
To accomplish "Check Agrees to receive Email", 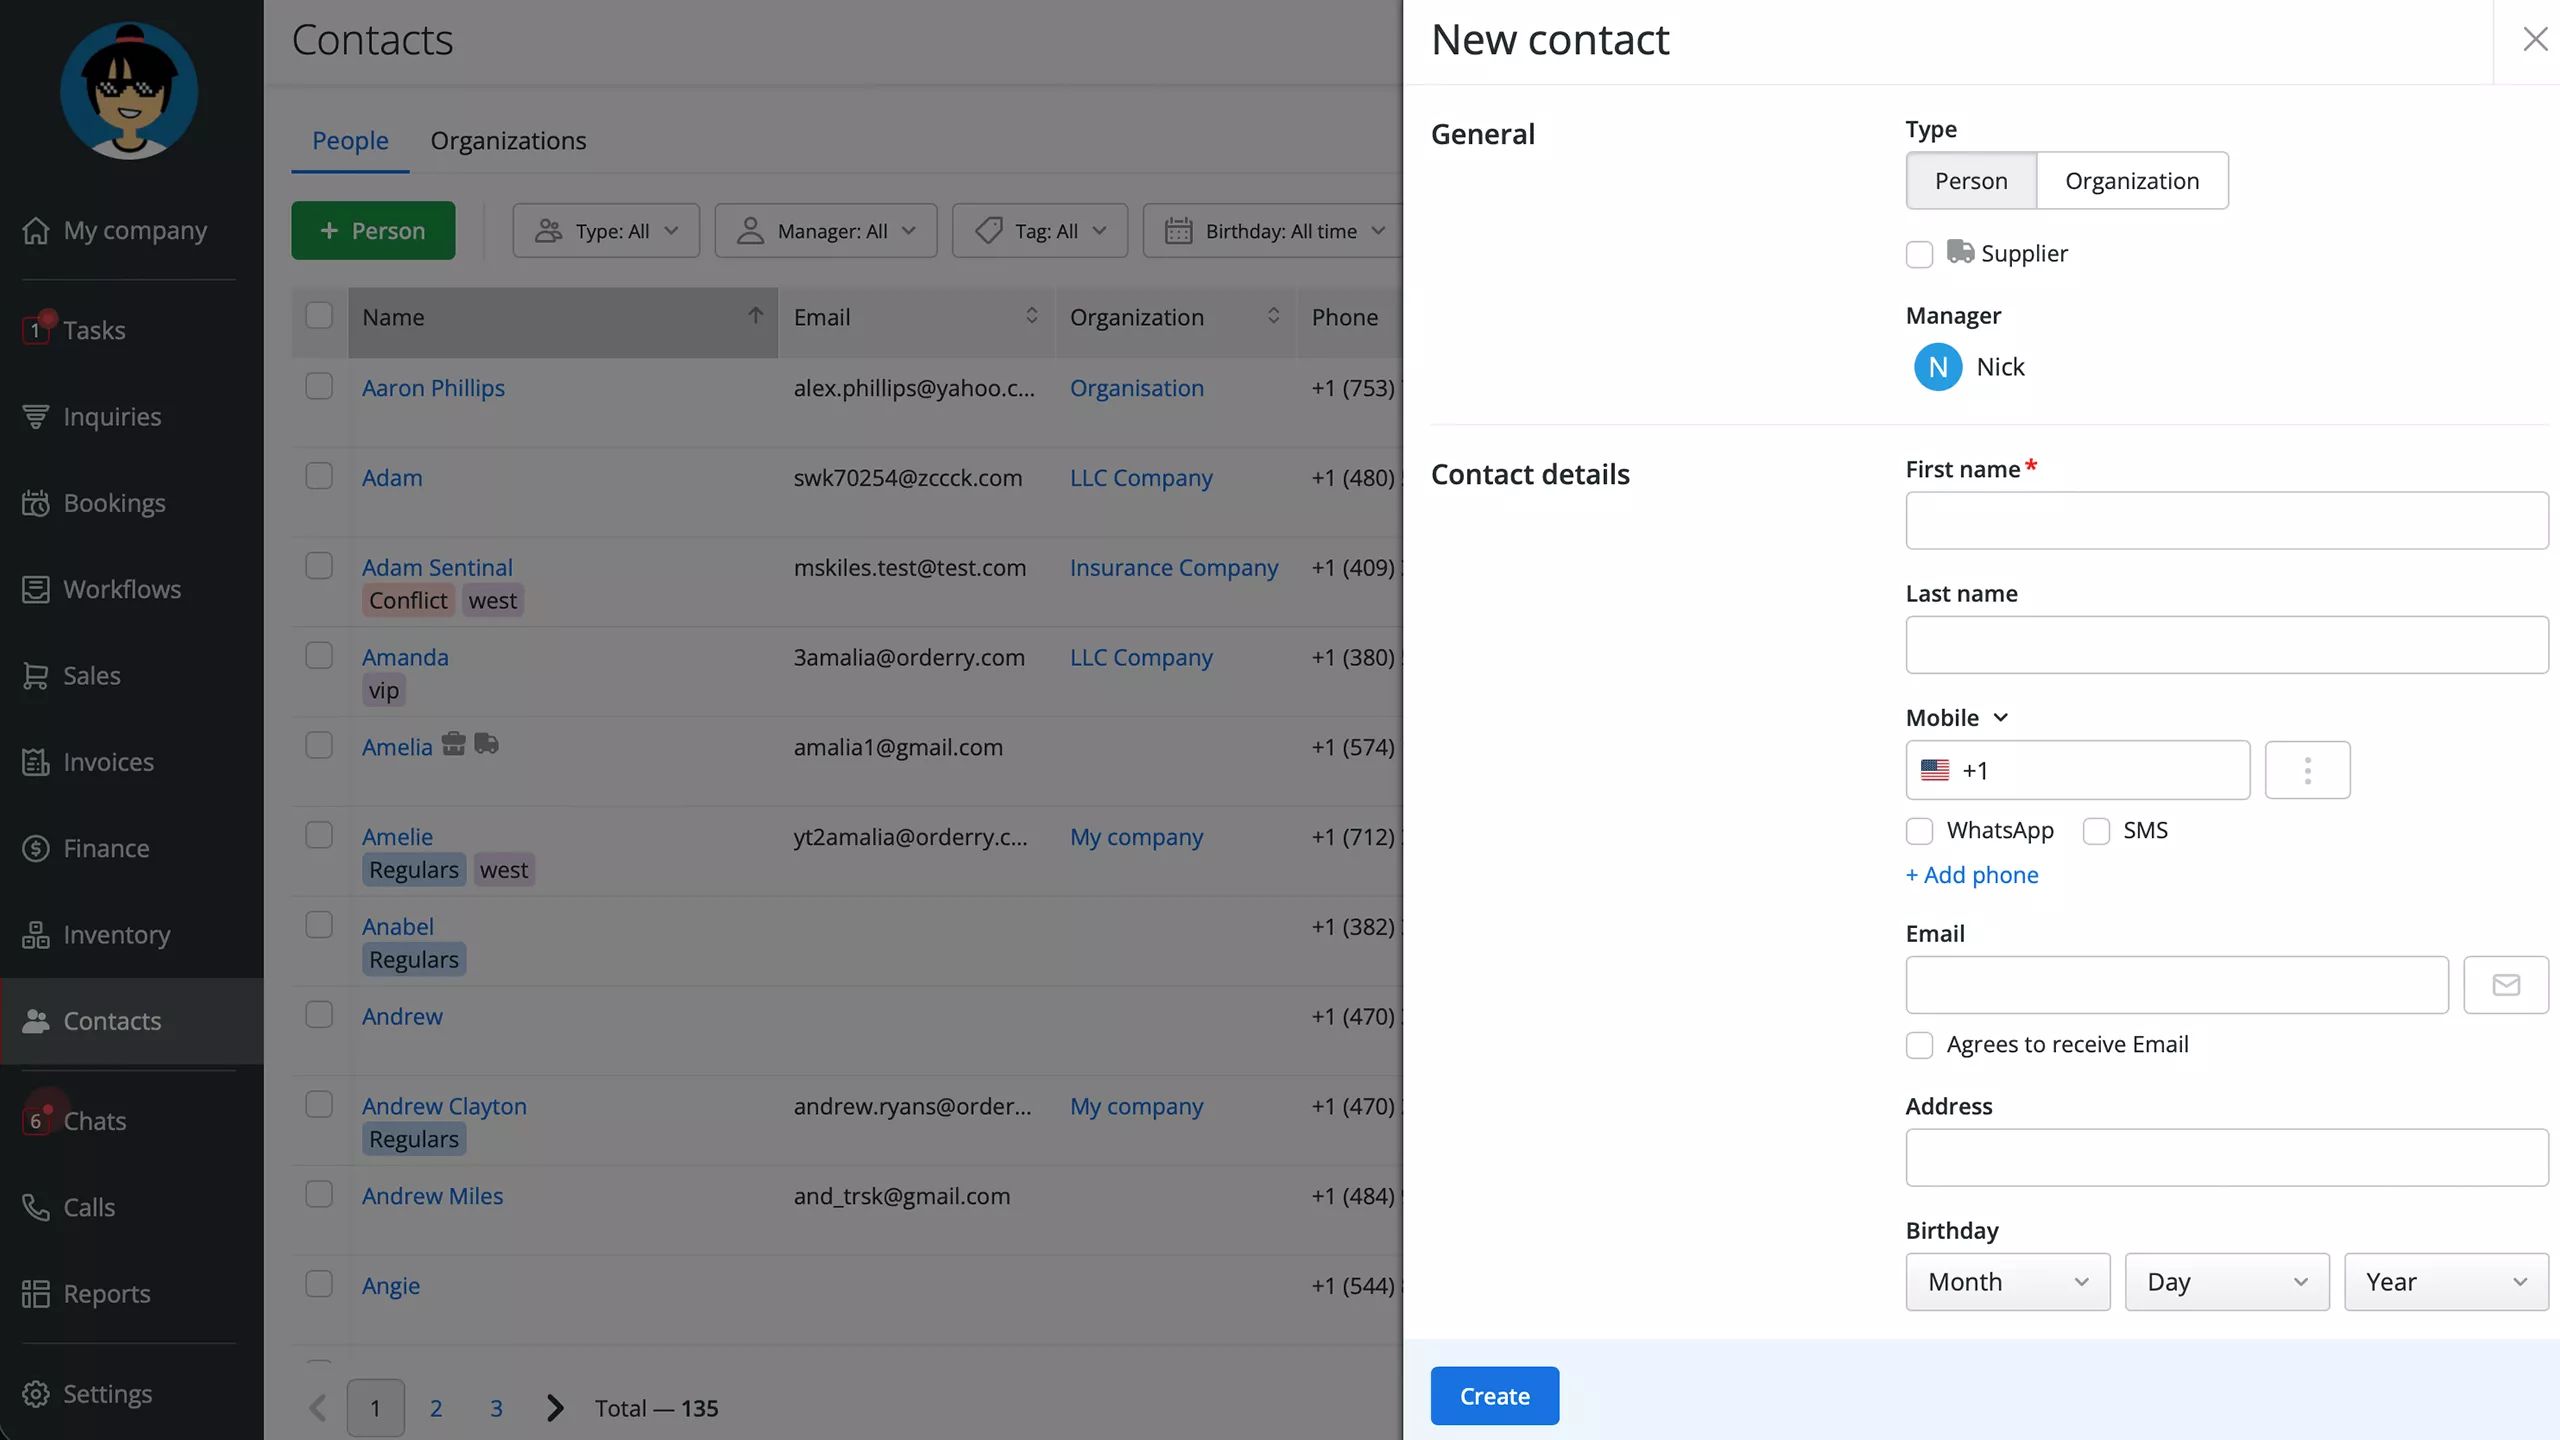I will coord(1919,1045).
